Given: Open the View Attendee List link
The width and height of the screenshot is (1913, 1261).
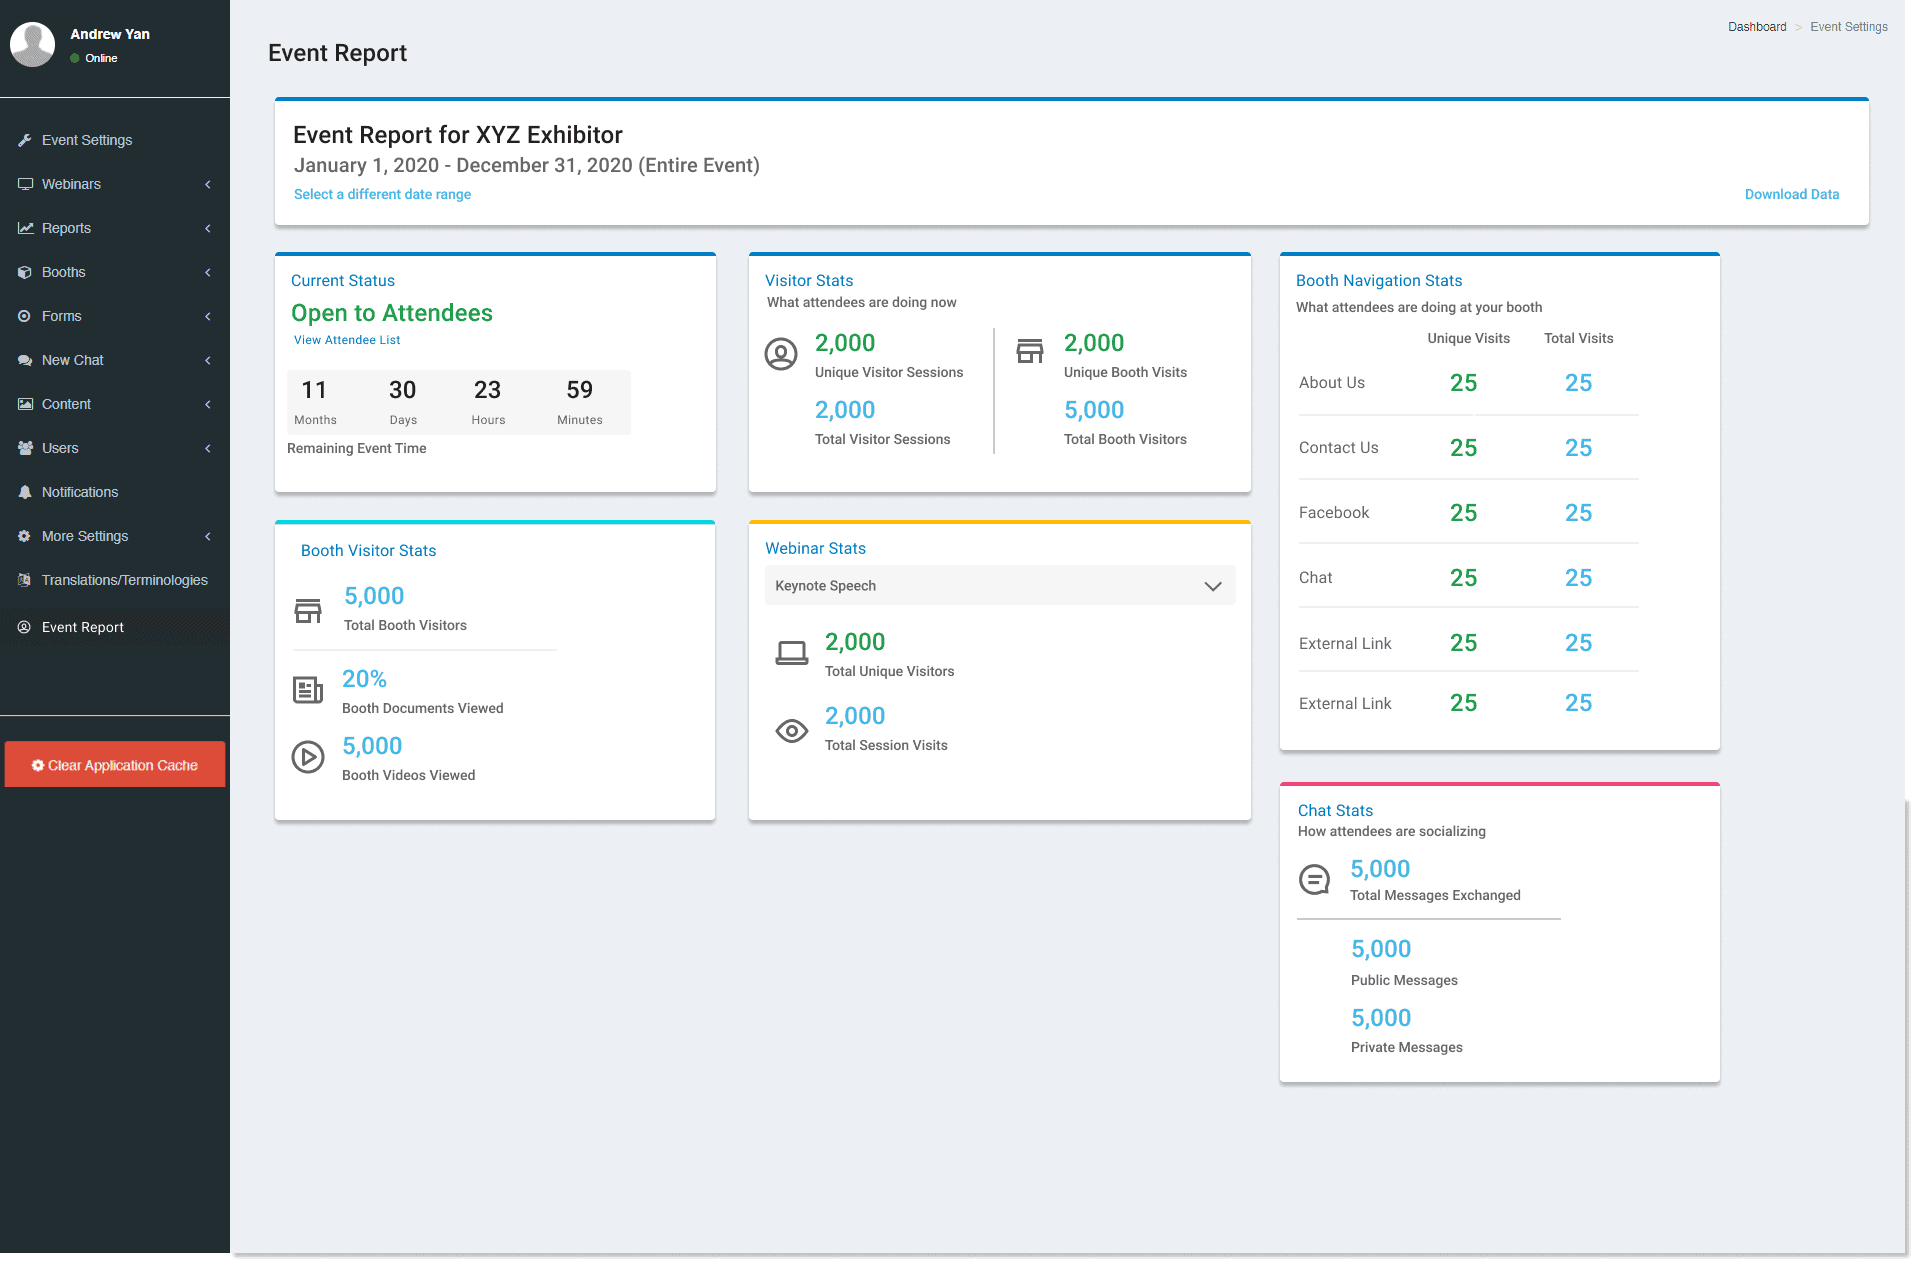Looking at the screenshot, I should coord(347,340).
